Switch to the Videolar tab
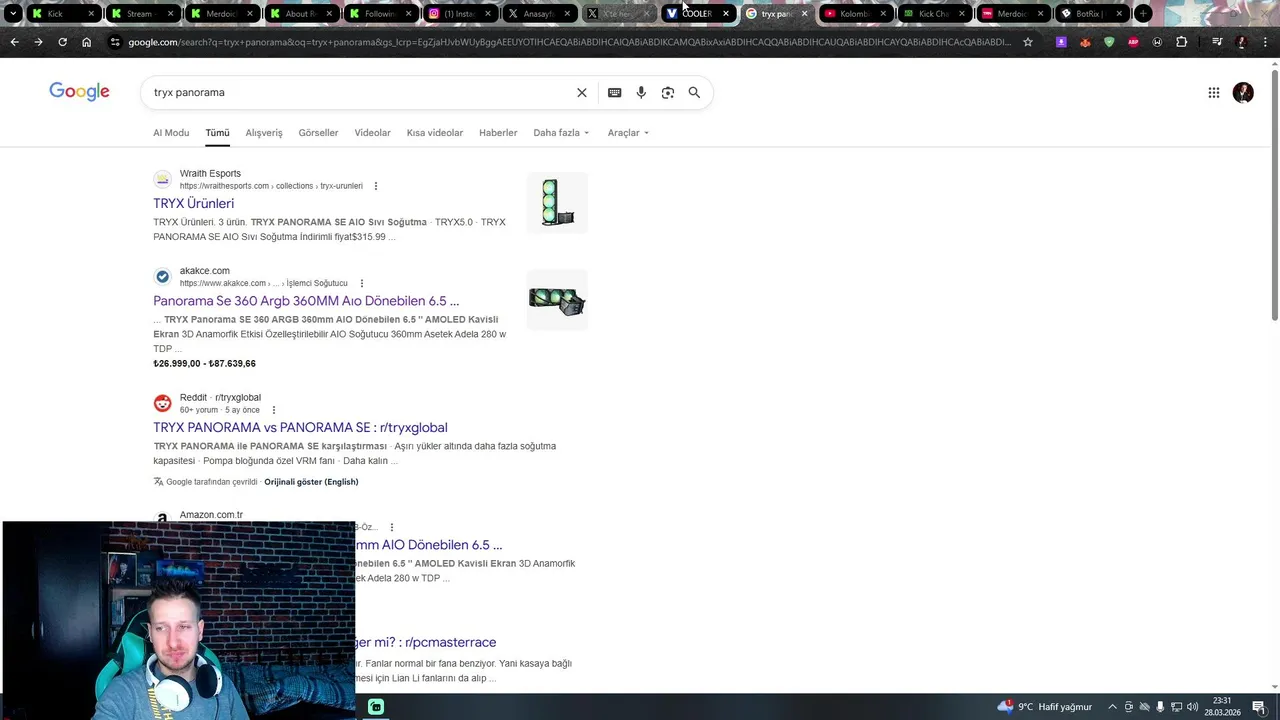The width and height of the screenshot is (1280, 720). point(372,132)
